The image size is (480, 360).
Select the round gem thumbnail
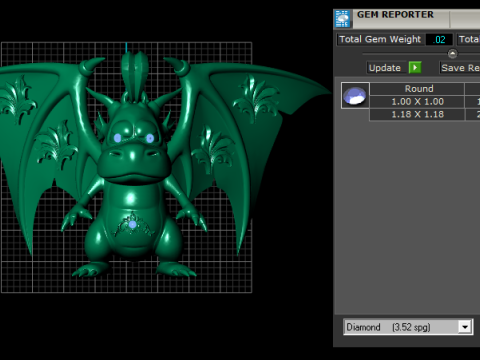pos(355,96)
